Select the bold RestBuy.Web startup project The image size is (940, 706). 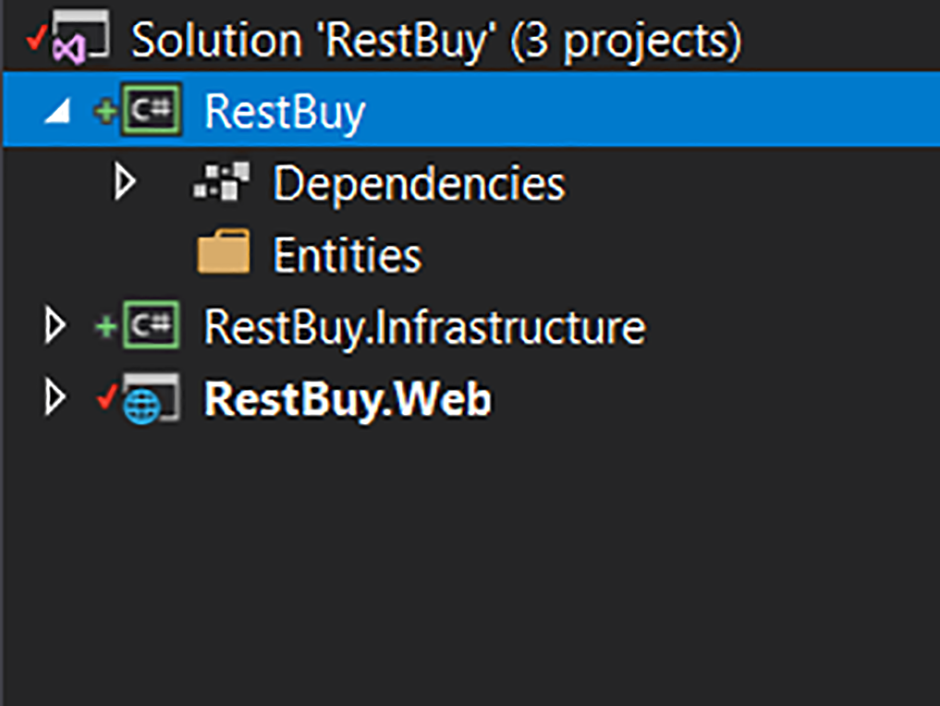(347, 400)
